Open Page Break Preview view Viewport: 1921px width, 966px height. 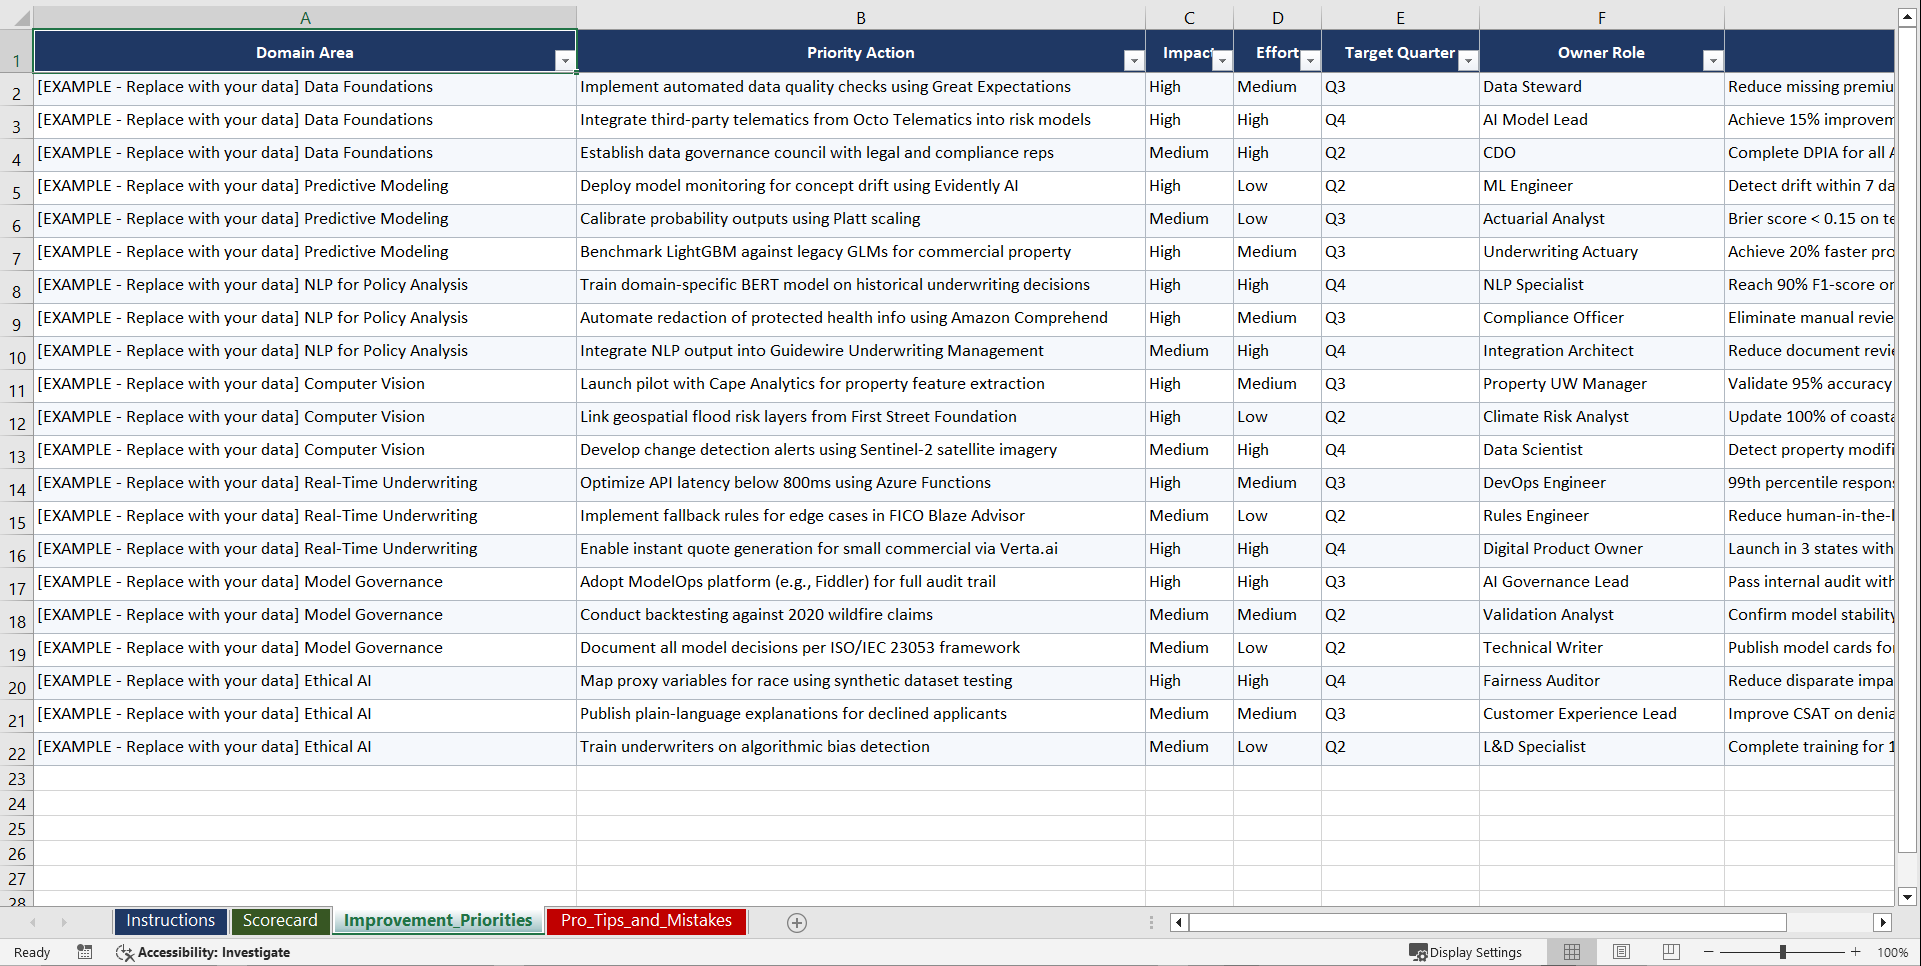(1670, 952)
